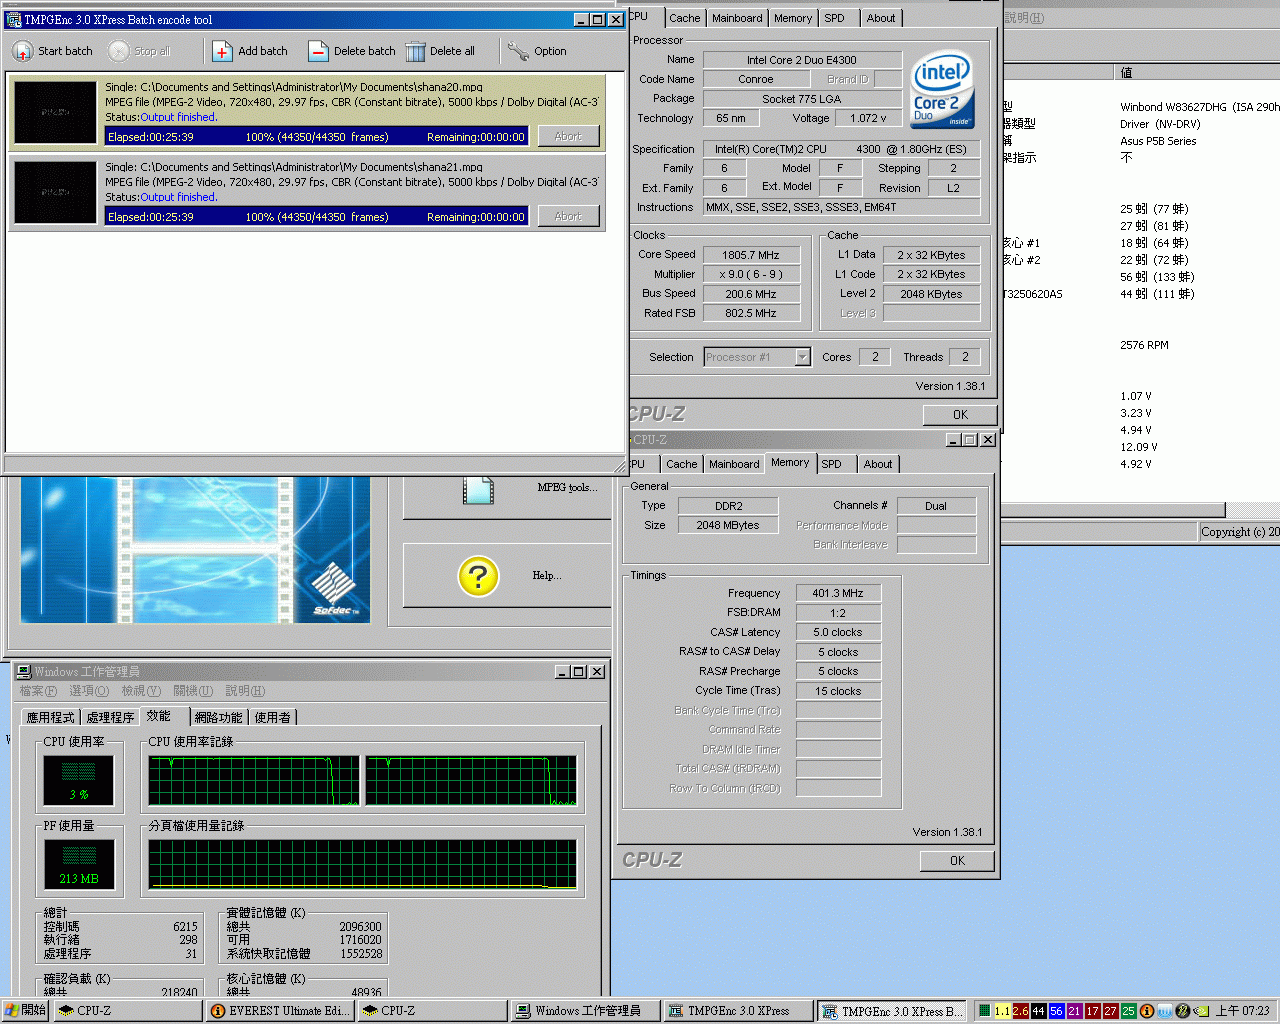Click the yellow 1.1 tray sensor icon
Screen dimensions: 1280x1024
(x=1002, y=1011)
